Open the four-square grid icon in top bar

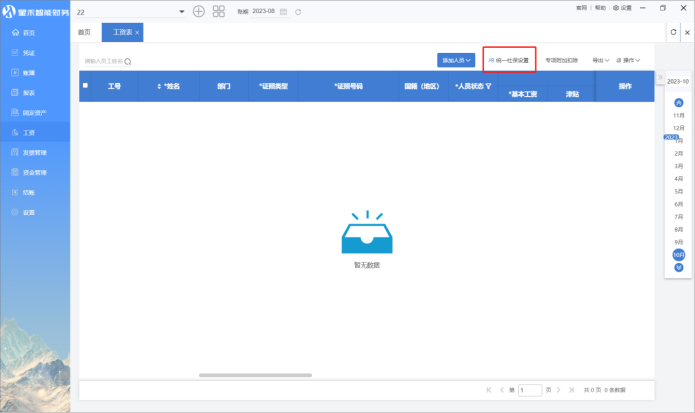(218, 11)
